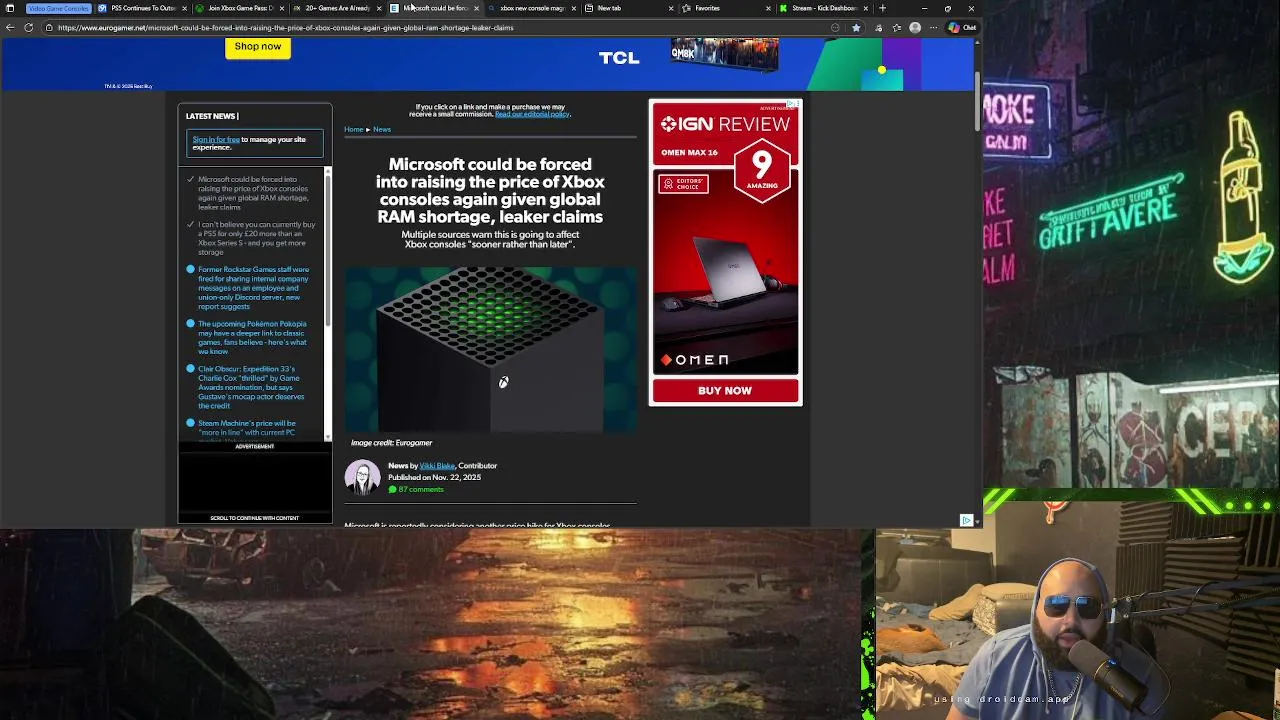Open the favorites list icon

tap(896, 28)
